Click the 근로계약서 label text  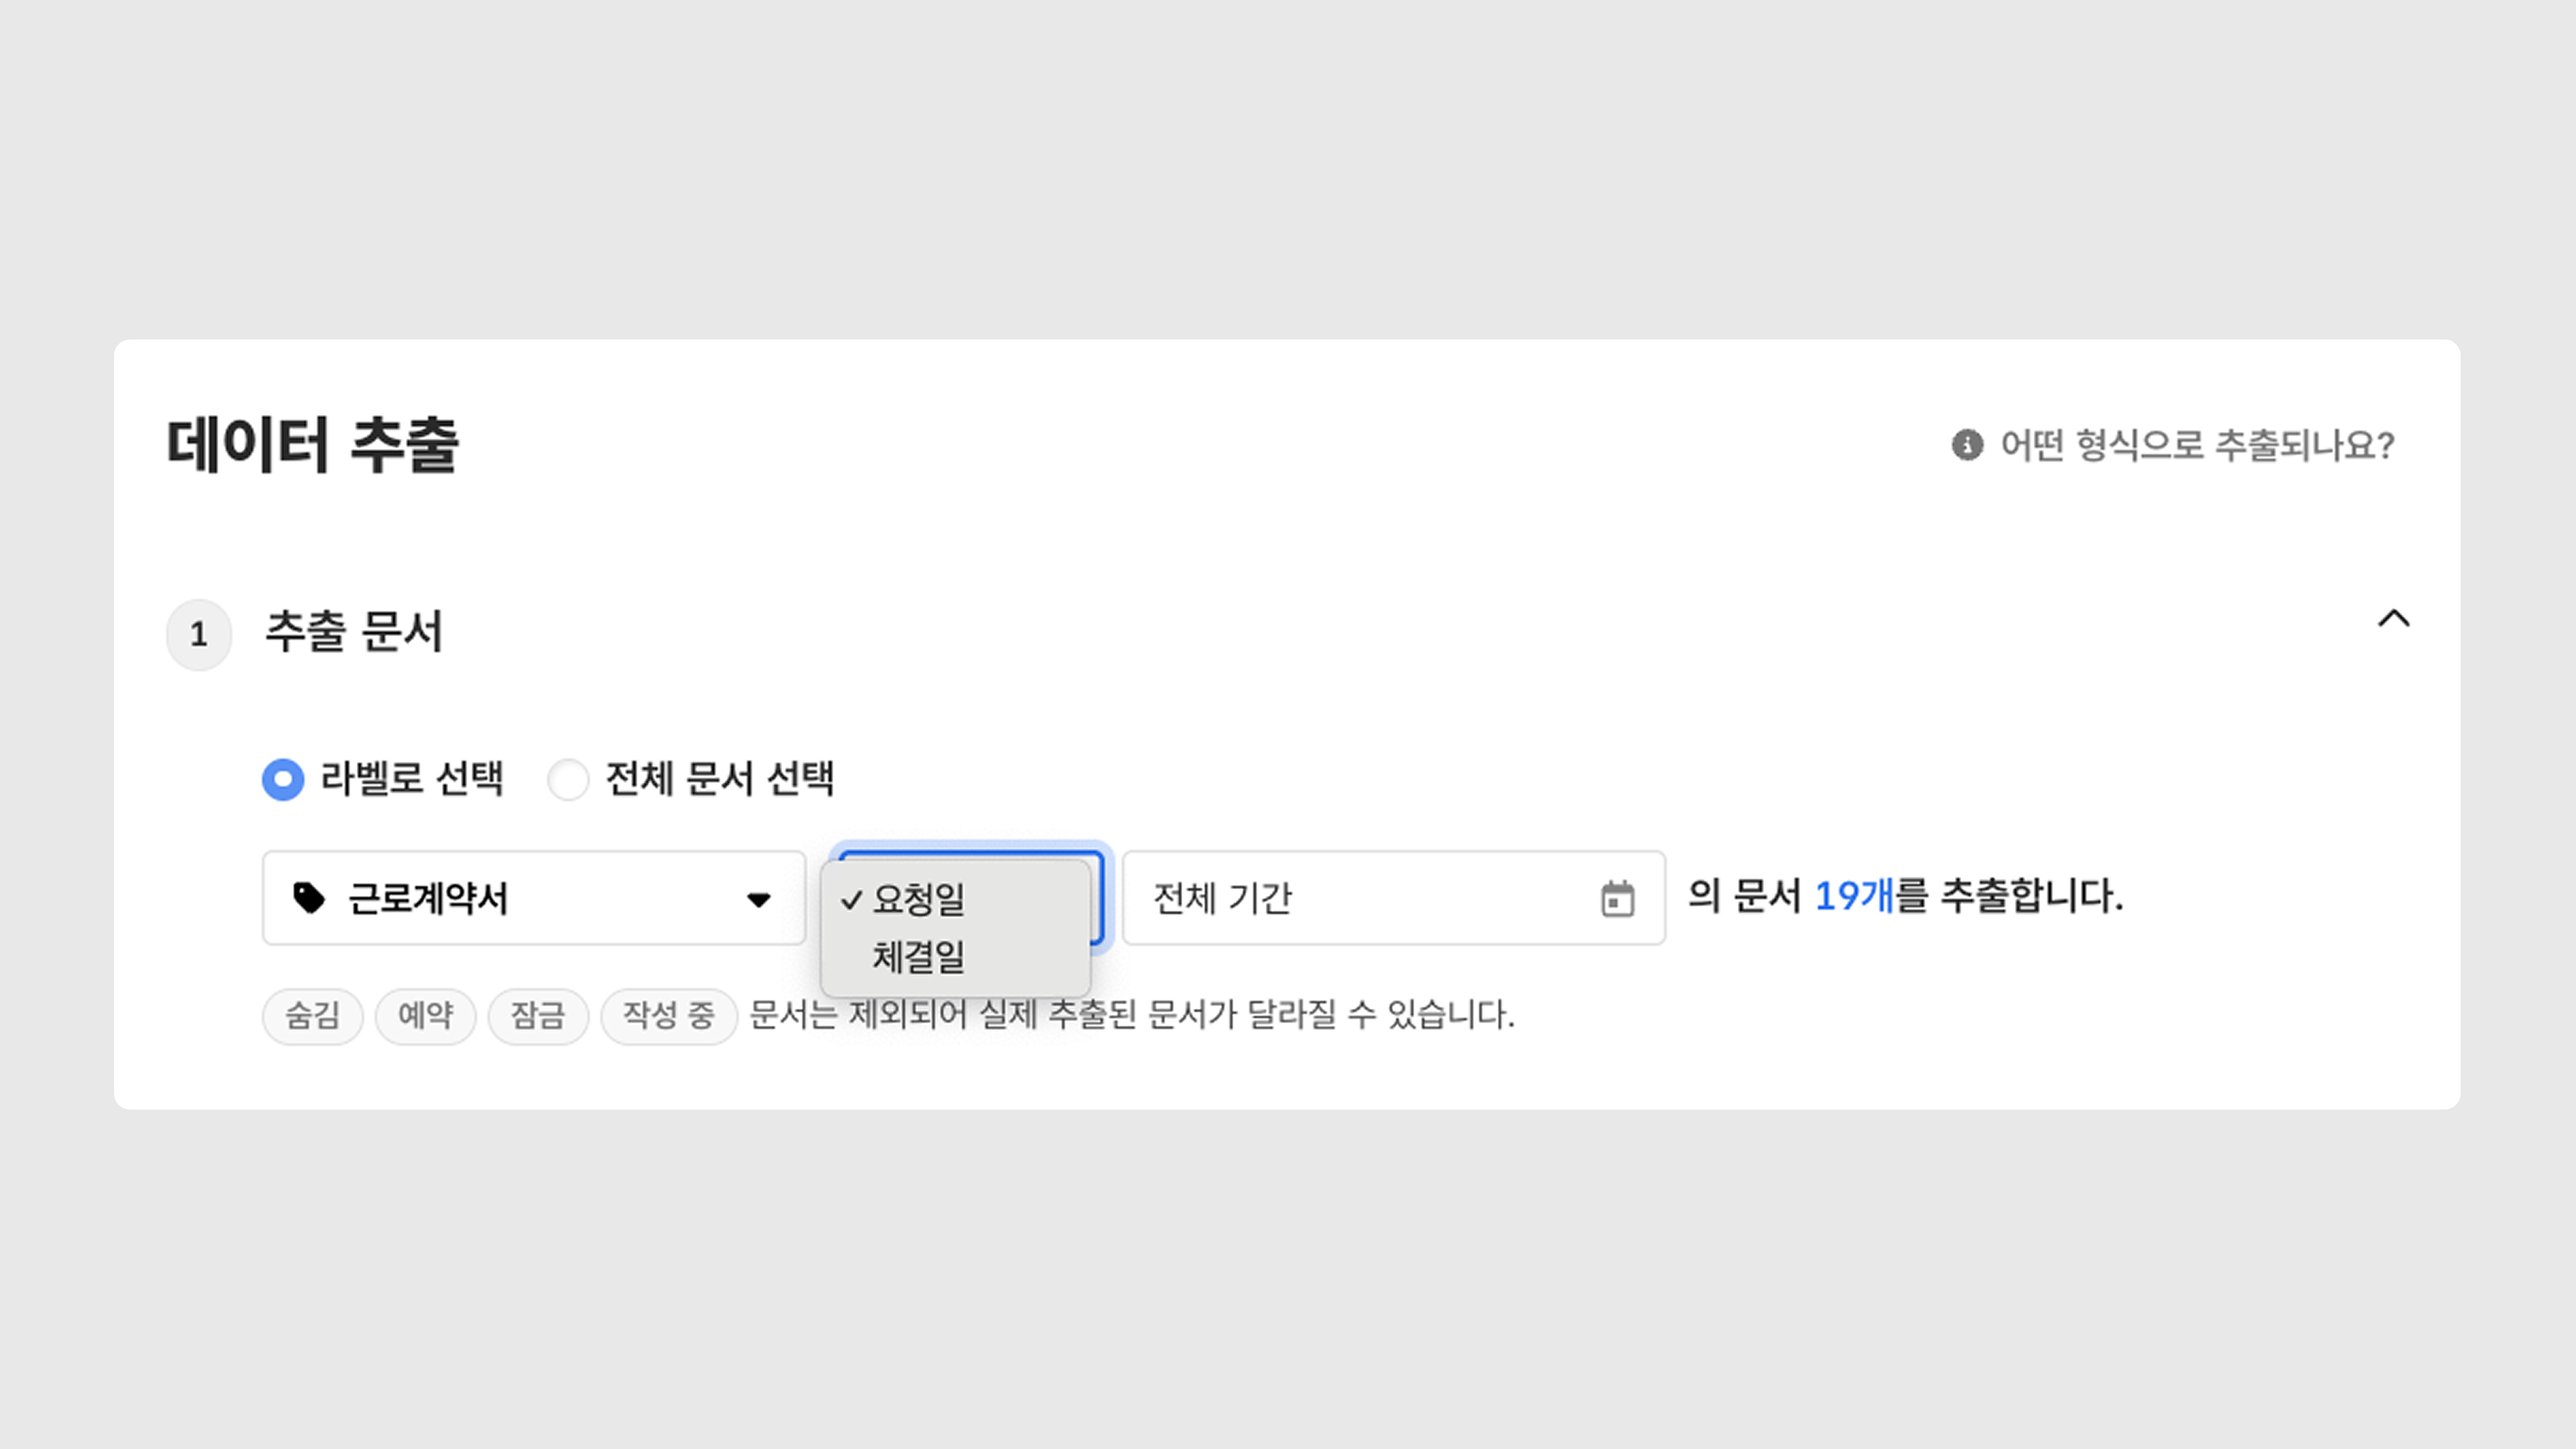(428, 898)
